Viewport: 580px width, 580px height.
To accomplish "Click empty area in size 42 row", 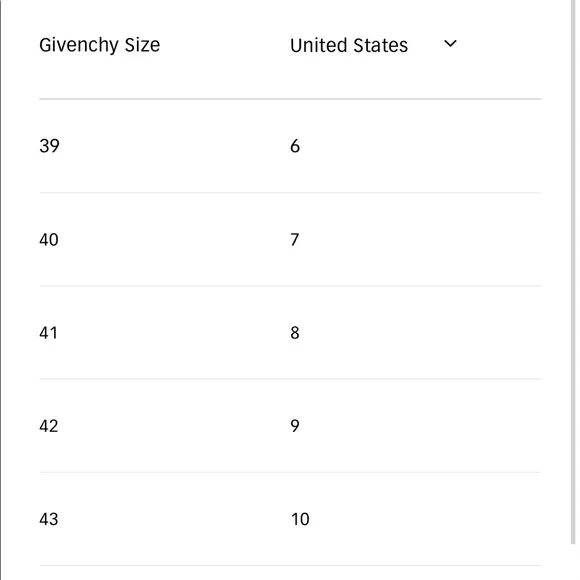I will [x=420, y=426].
